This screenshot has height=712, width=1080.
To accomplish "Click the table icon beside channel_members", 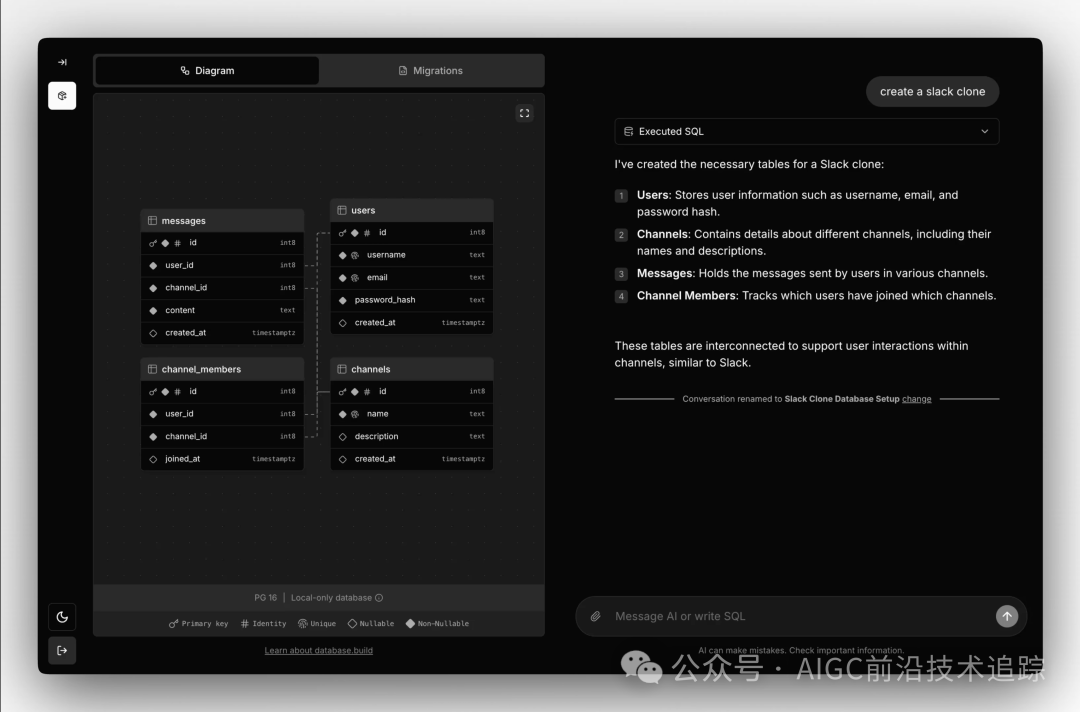I will [152, 369].
